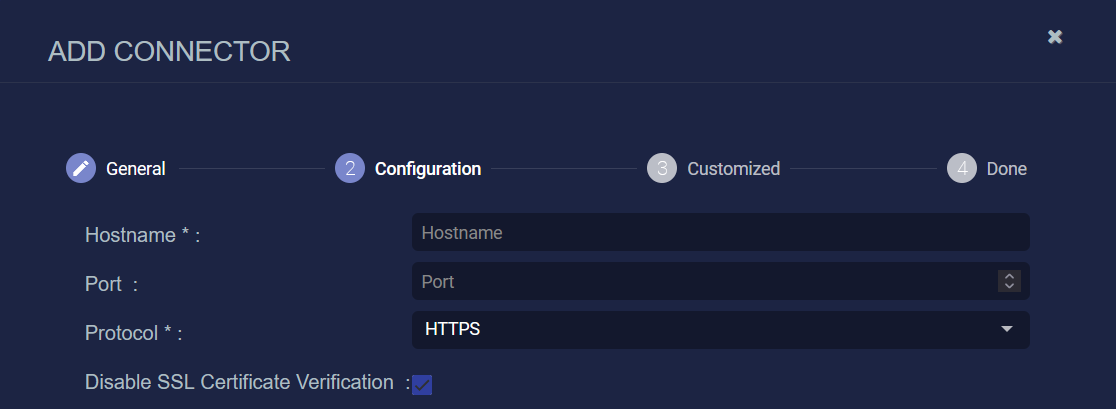Uncheck Disable SSL Certificate Verification checkbox
The image size is (1116, 409).
[x=422, y=385]
